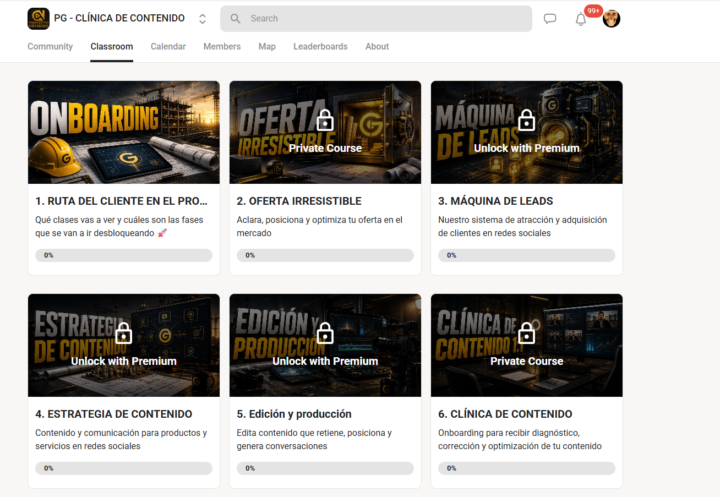
Task: Click Unlock with Premium on Estrategia de Contenido
Action: click(x=124, y=361)
